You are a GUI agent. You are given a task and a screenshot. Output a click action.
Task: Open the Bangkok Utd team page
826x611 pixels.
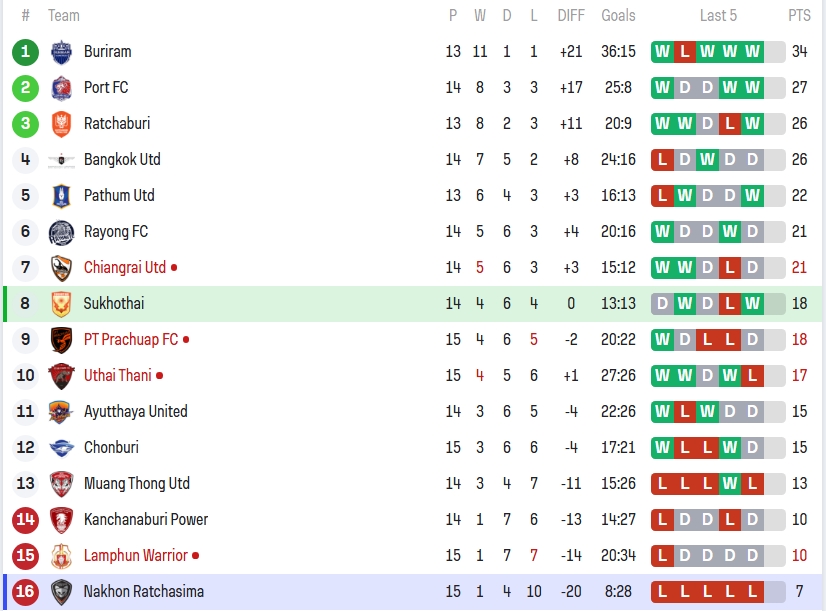click(x=122, y=160)
